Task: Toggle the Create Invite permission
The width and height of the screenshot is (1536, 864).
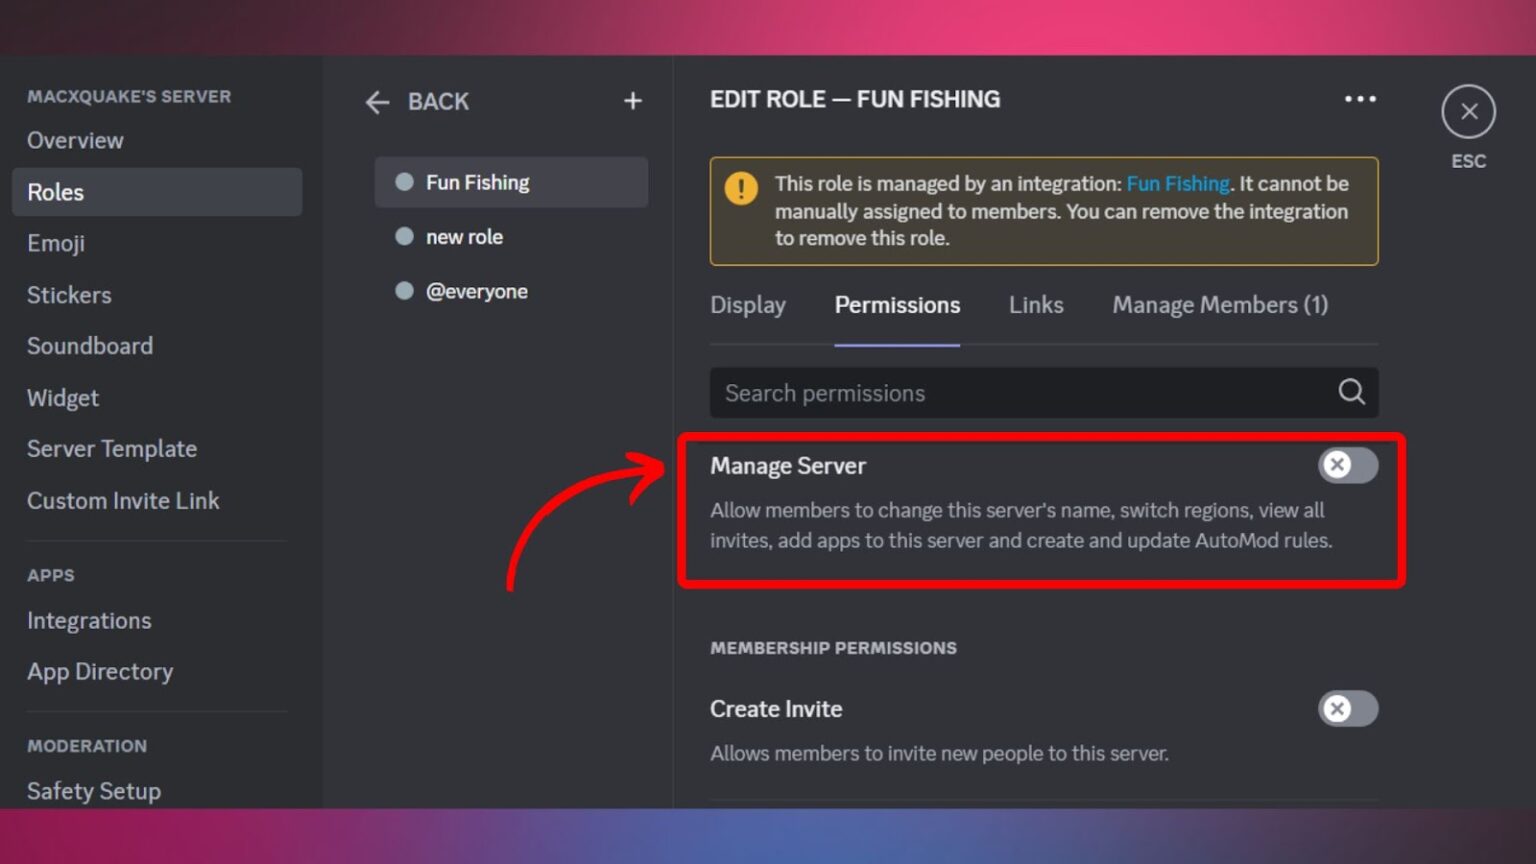Action: [x=1348, y=709]
